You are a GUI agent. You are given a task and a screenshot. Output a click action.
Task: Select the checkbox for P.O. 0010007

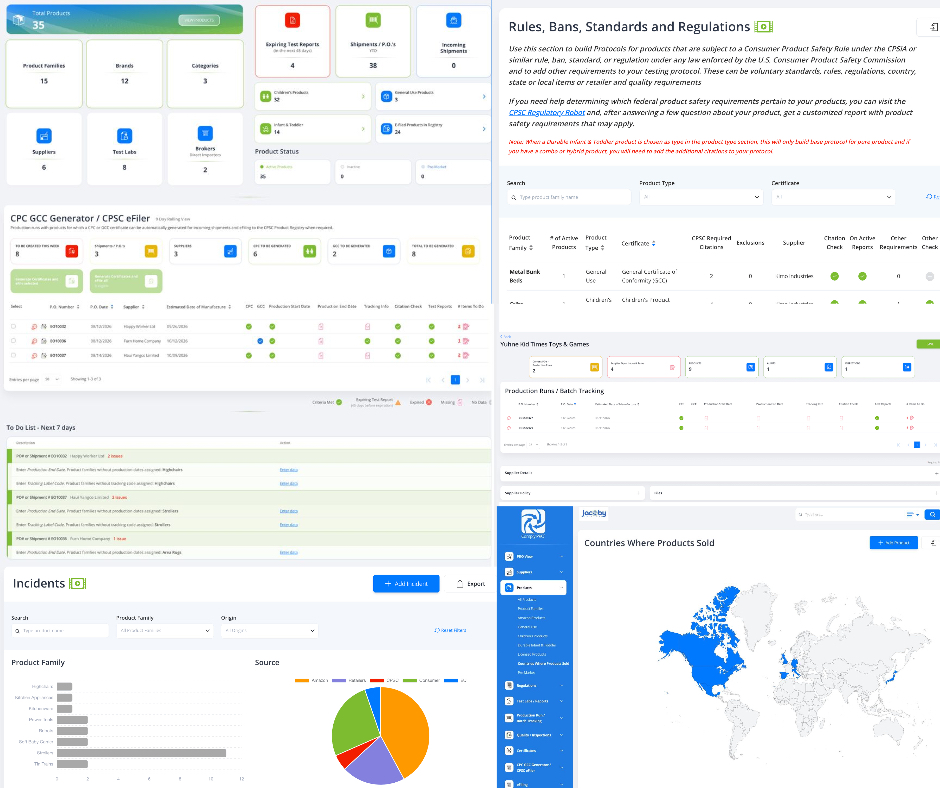[x=13, y=355]
